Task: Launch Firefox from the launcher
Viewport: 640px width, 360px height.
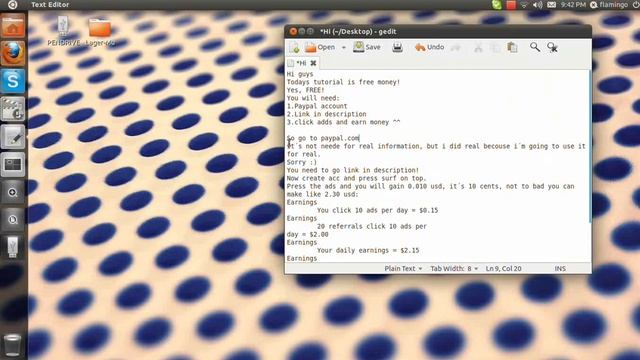Action: [x=13, y=53]
